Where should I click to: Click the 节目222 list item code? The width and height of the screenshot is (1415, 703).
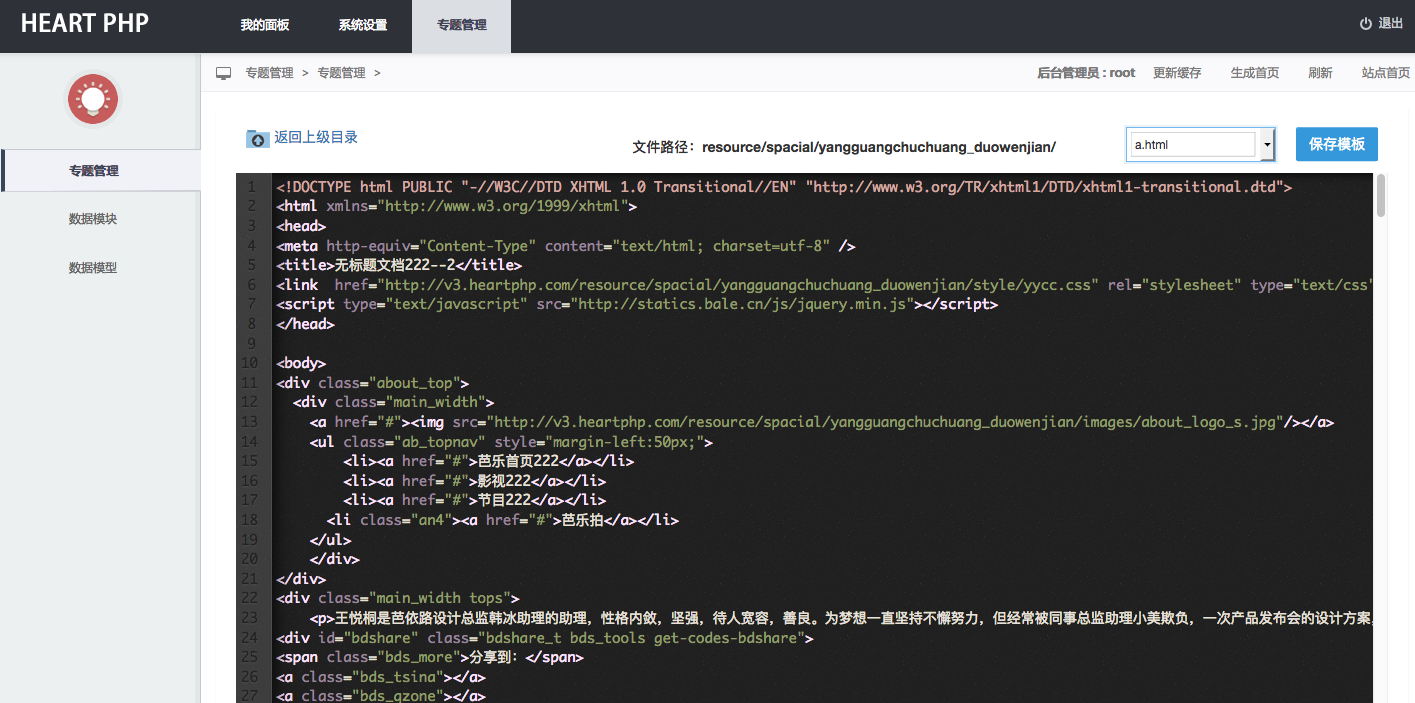[x=474, y=499]
